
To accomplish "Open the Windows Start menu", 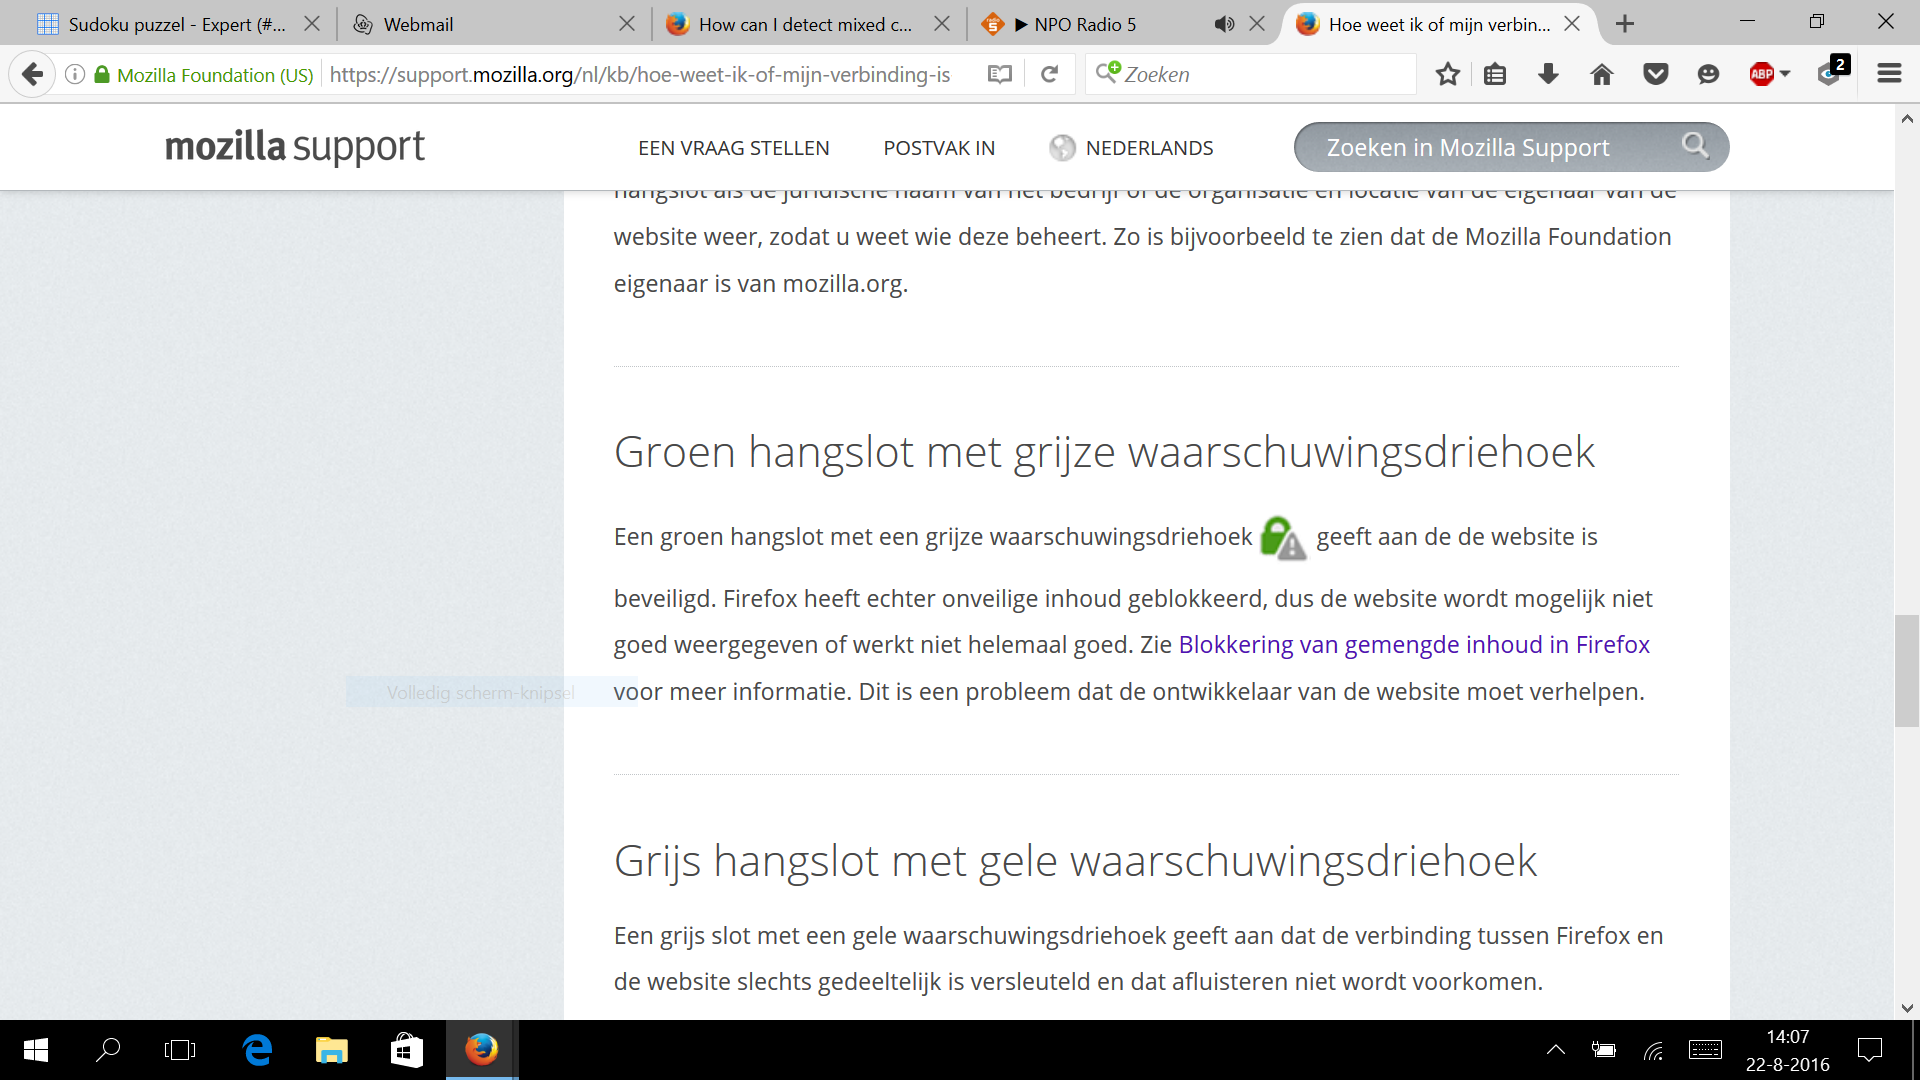I will tap(35, 1050).
